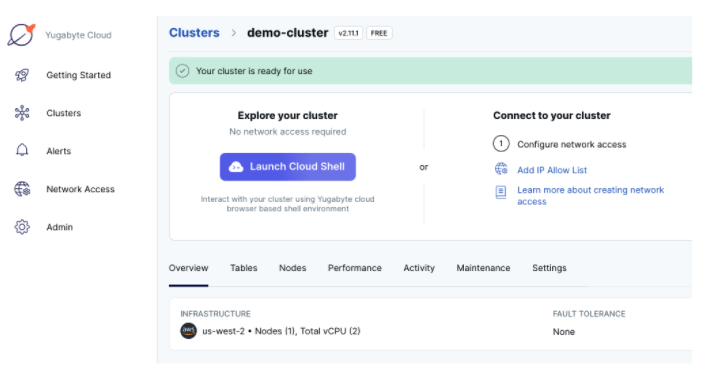Open Learn more about creating network access
Viewport: 705px width, 376px height.
590,196
